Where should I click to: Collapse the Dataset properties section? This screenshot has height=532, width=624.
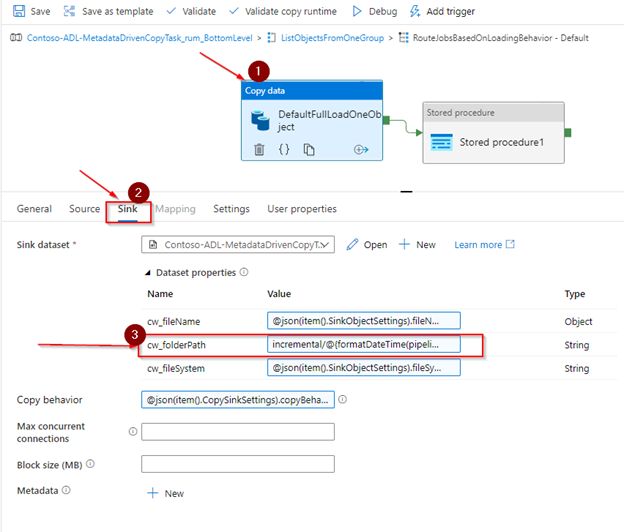point(150,272)
